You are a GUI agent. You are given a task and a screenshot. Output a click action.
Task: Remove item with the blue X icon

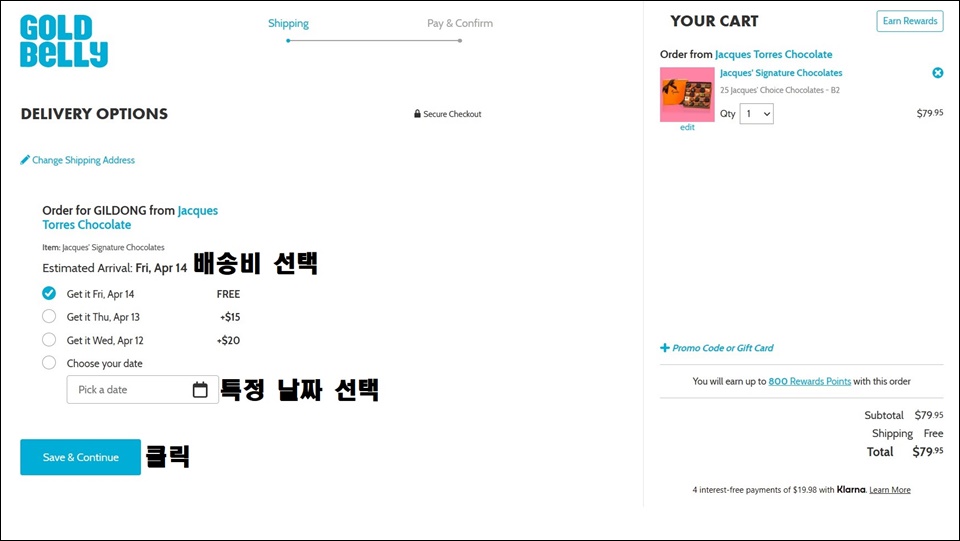pyautogui.click(x=937, y=73)
